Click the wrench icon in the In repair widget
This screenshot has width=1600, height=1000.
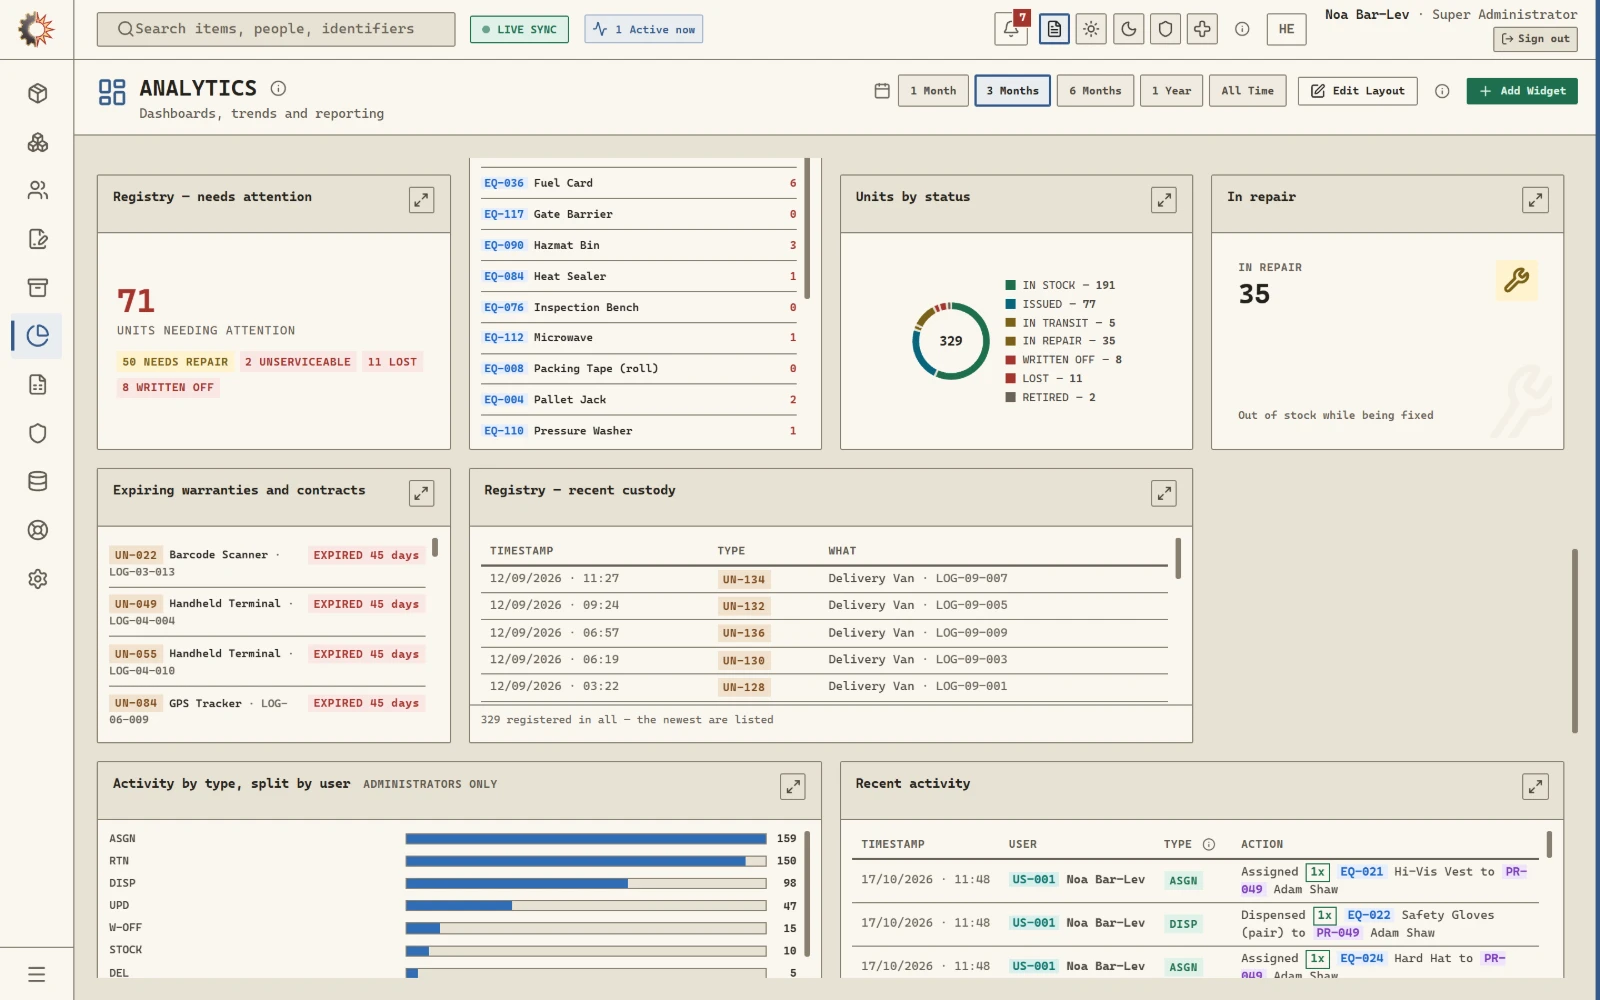click(1516, 280)
